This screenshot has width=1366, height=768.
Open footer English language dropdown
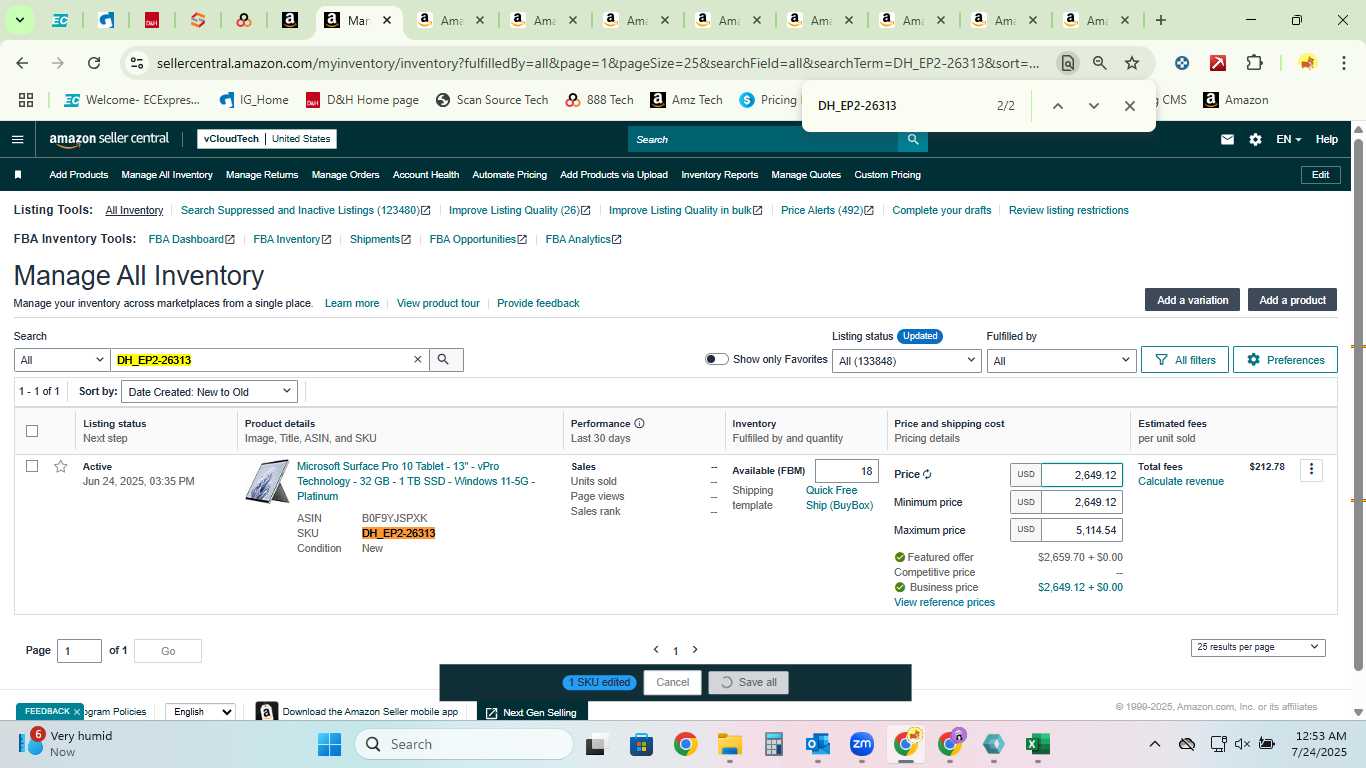200,712
